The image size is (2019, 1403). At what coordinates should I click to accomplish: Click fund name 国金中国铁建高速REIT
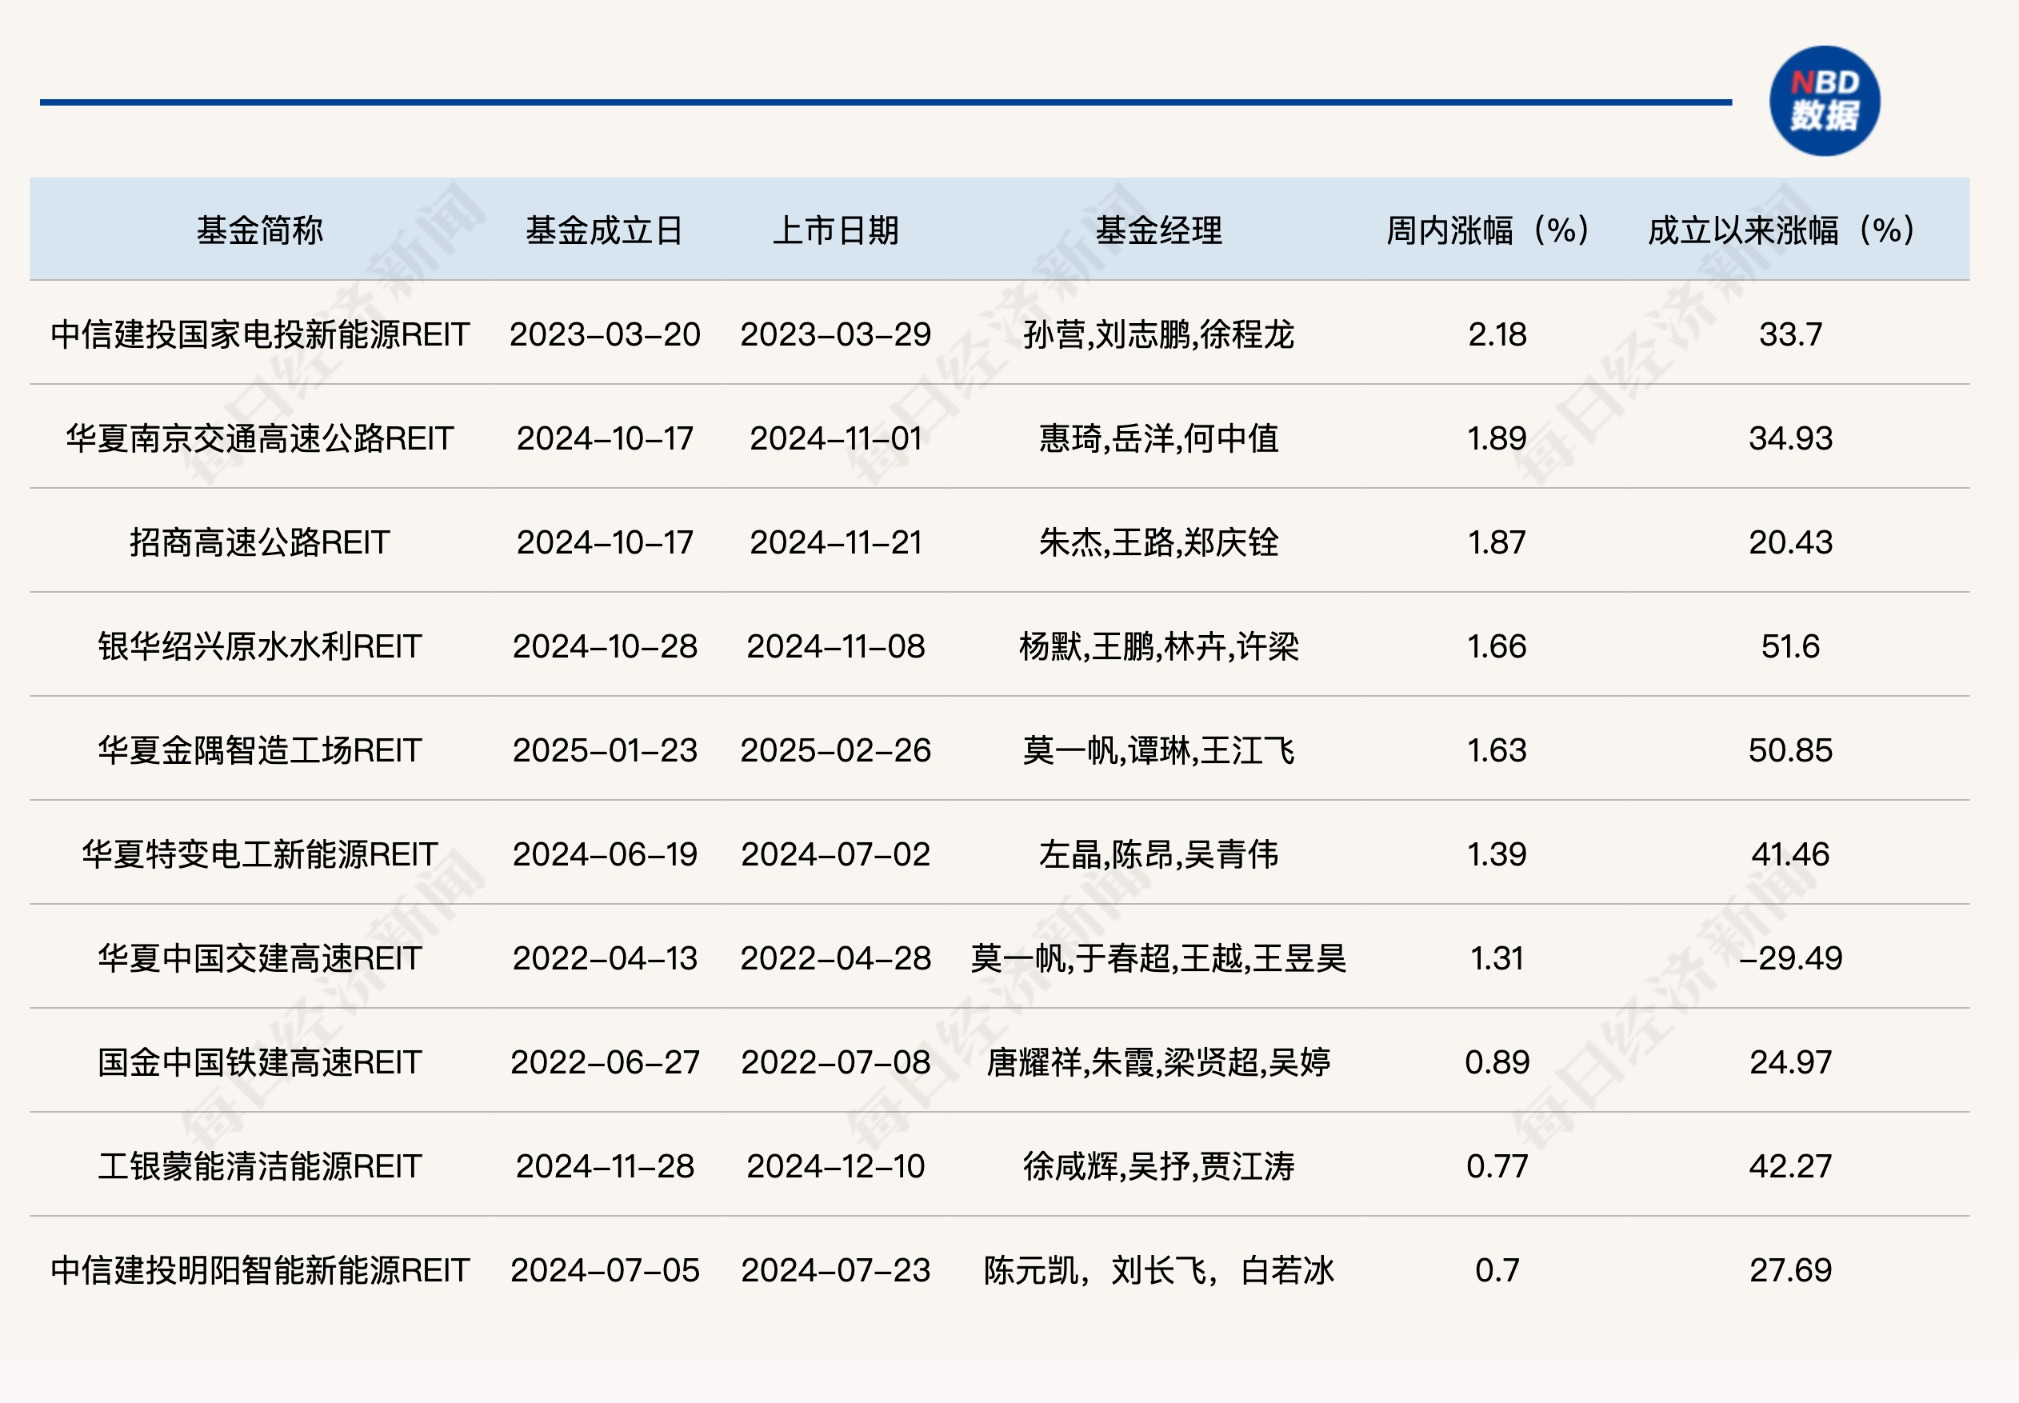pos(260,1062)
